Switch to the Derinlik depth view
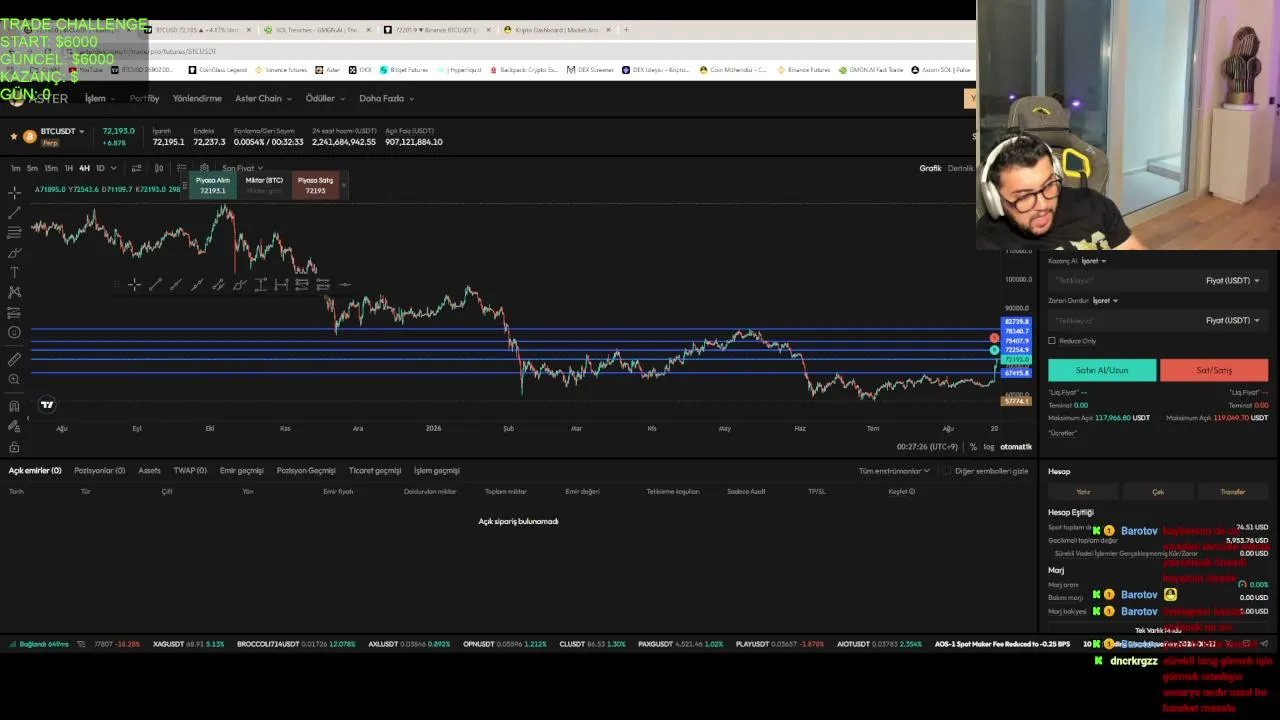This screenshot has width=1280, height=720. coord(960,168)
